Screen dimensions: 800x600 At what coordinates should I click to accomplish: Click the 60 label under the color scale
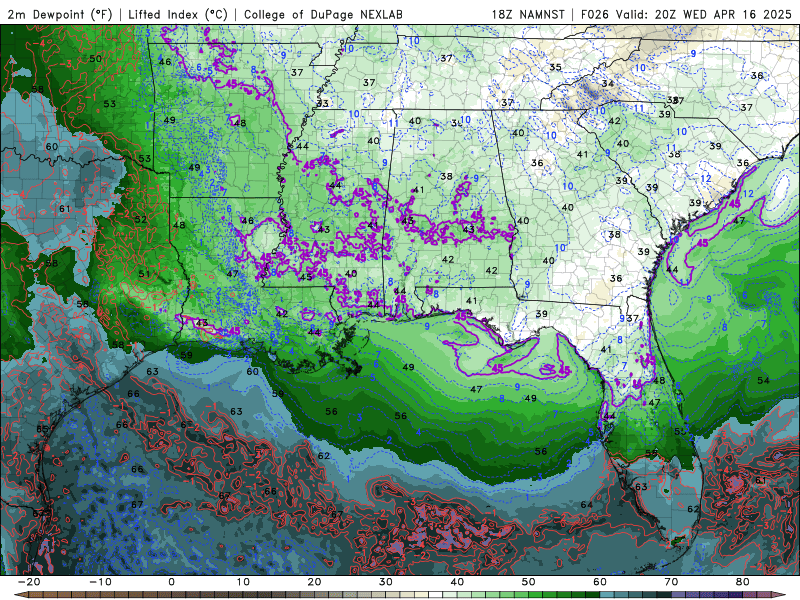click(x=600, y=582)
